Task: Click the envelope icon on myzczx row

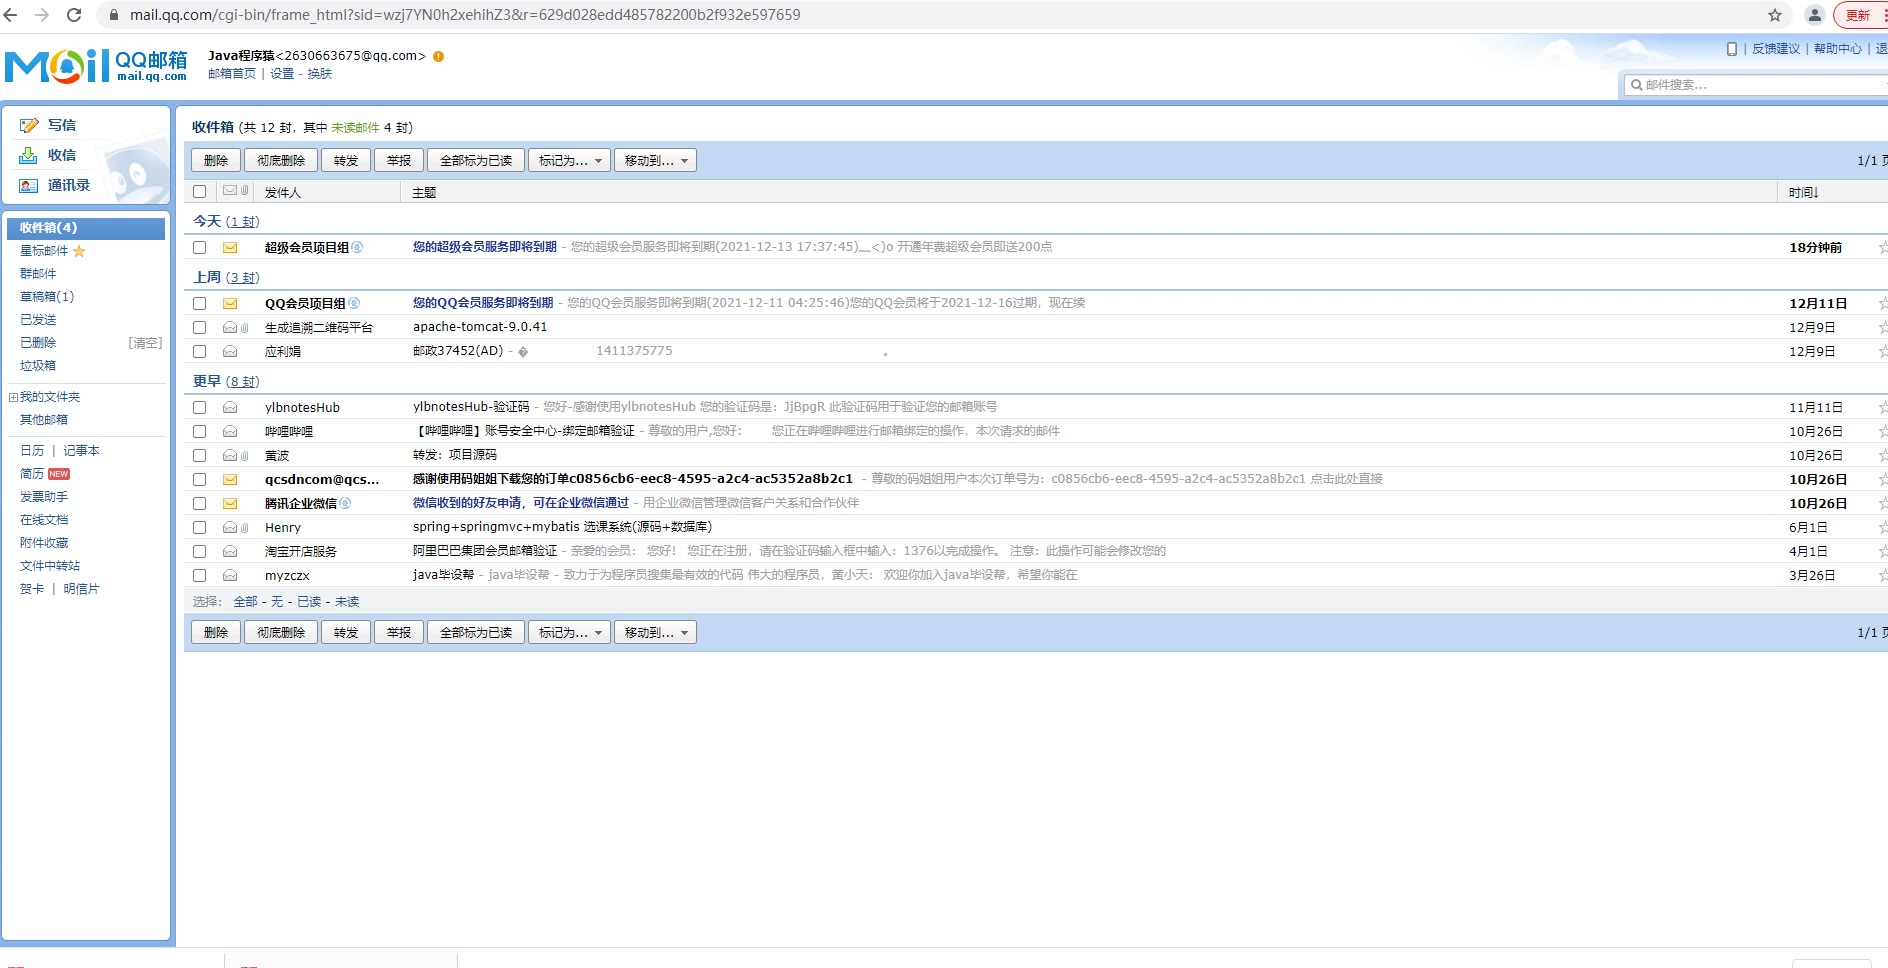Action: click(x=230, y=575)
